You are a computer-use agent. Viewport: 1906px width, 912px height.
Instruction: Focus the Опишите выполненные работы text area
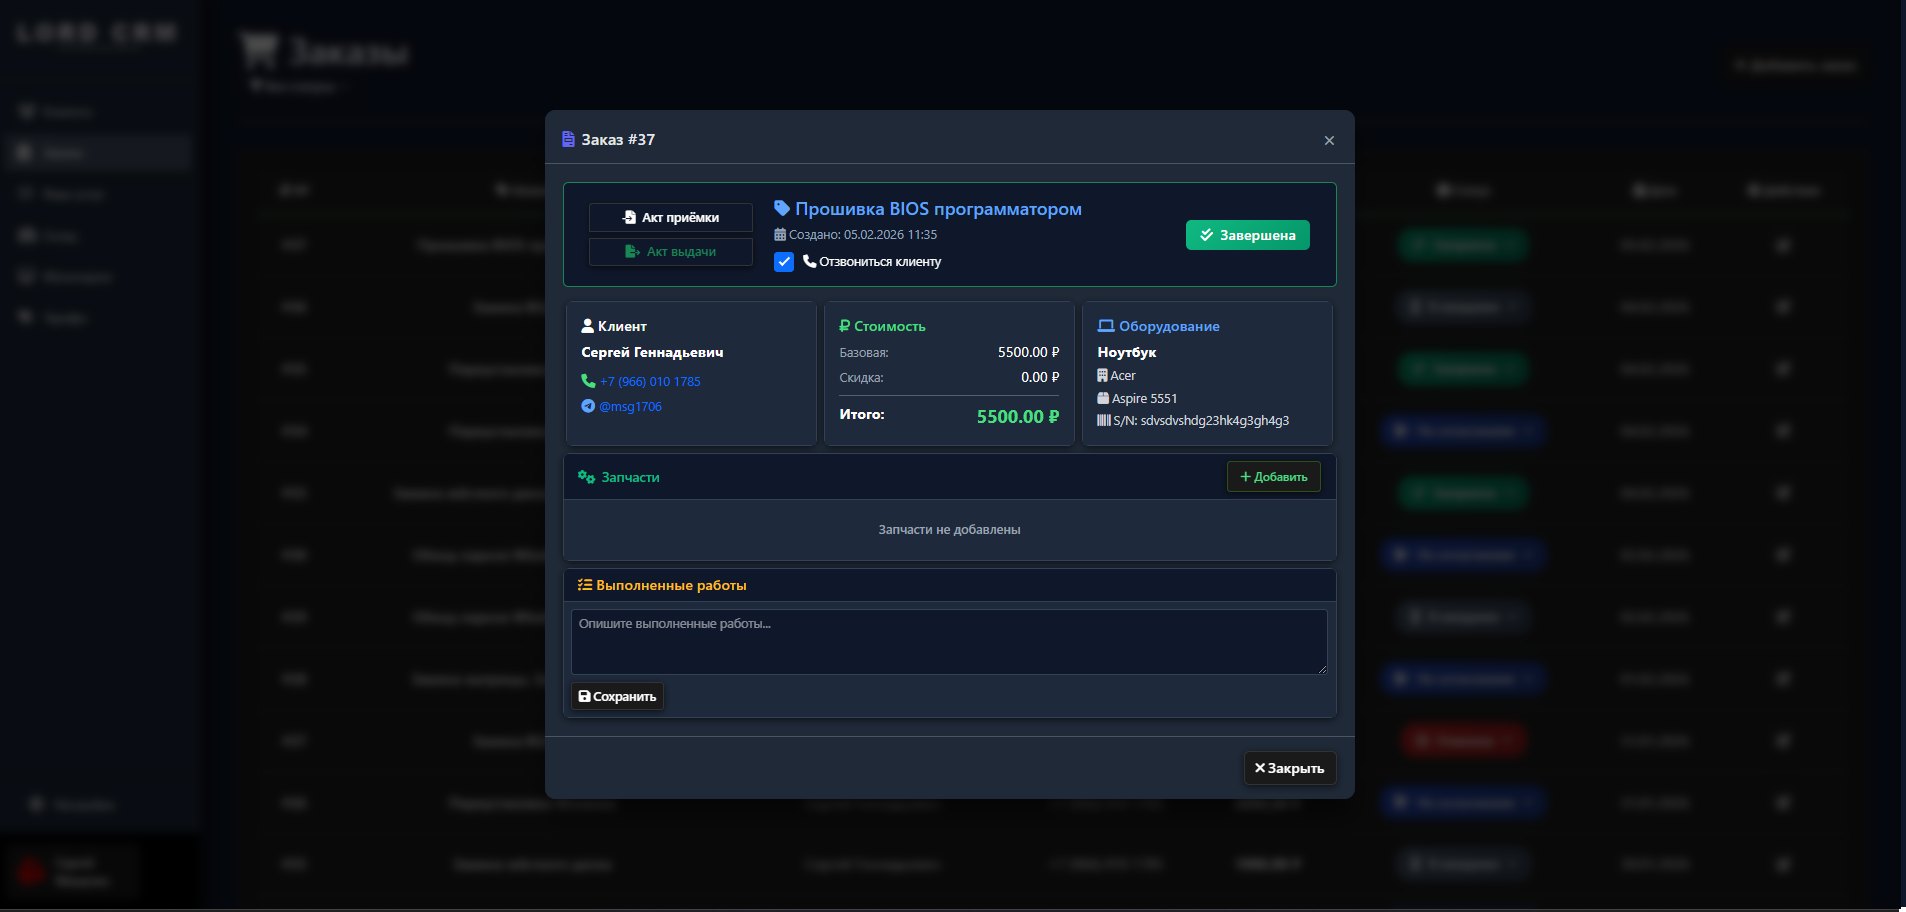(949, 642)
